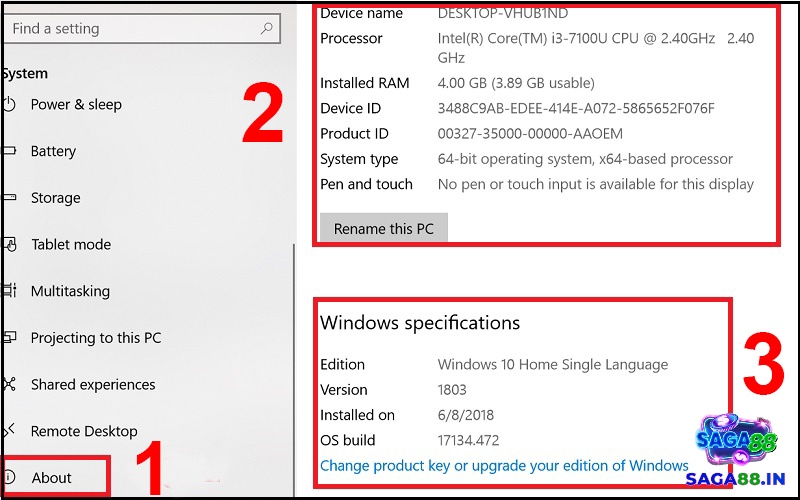Click the Edition value Windows 10 Home

(553, 365)
